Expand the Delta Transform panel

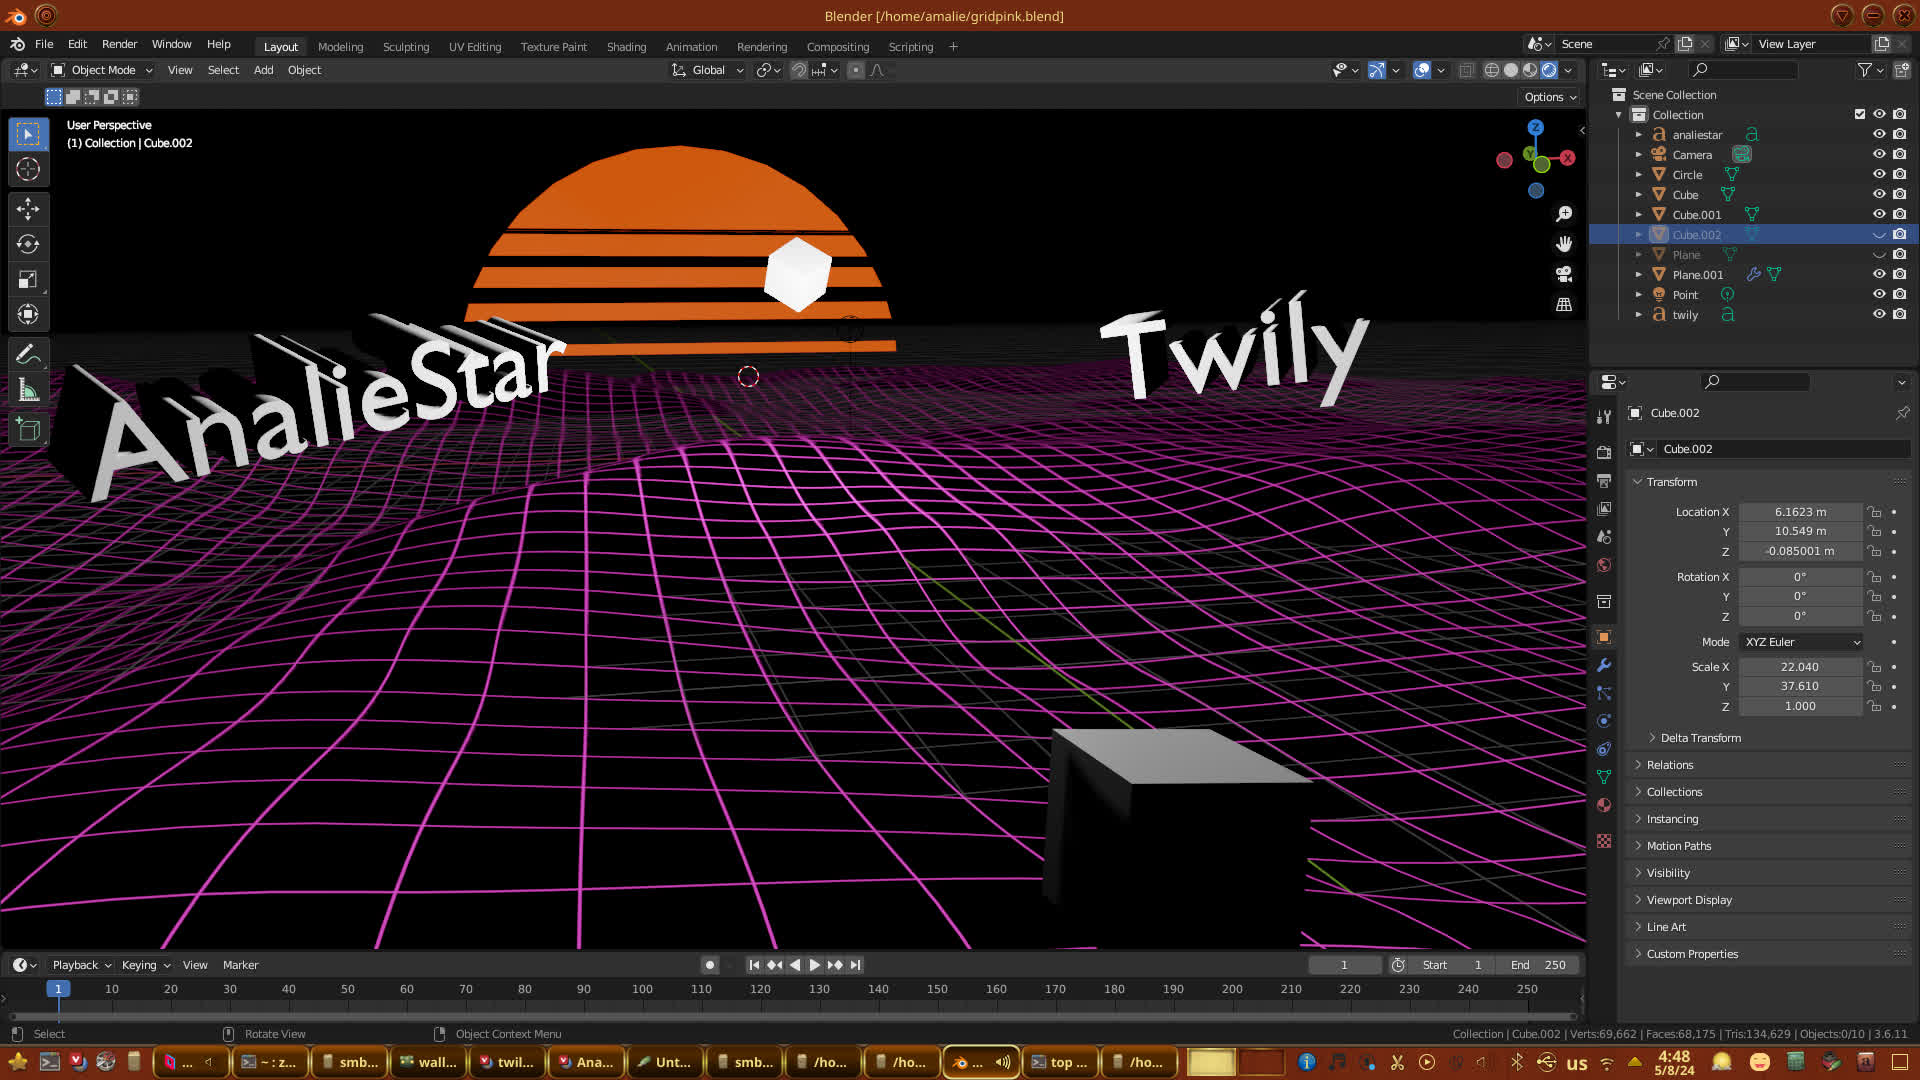tap(1700, 738)
